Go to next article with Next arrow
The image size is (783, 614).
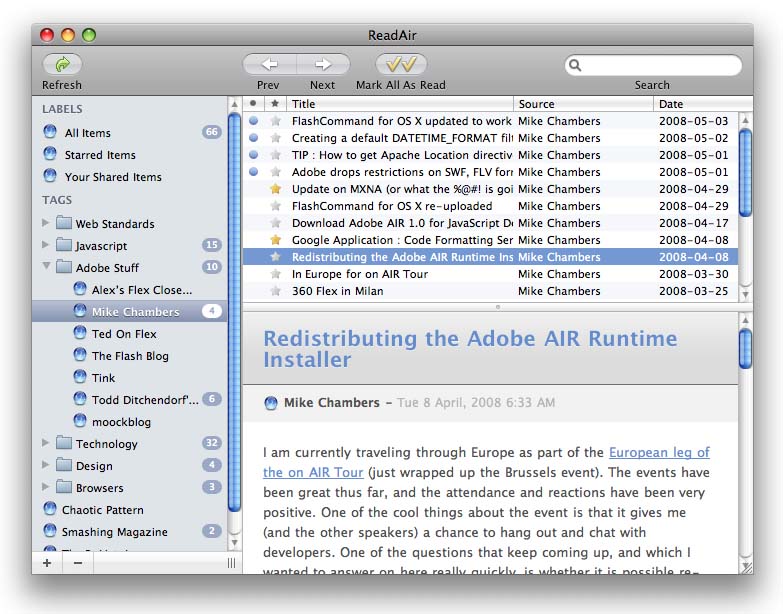323,64
